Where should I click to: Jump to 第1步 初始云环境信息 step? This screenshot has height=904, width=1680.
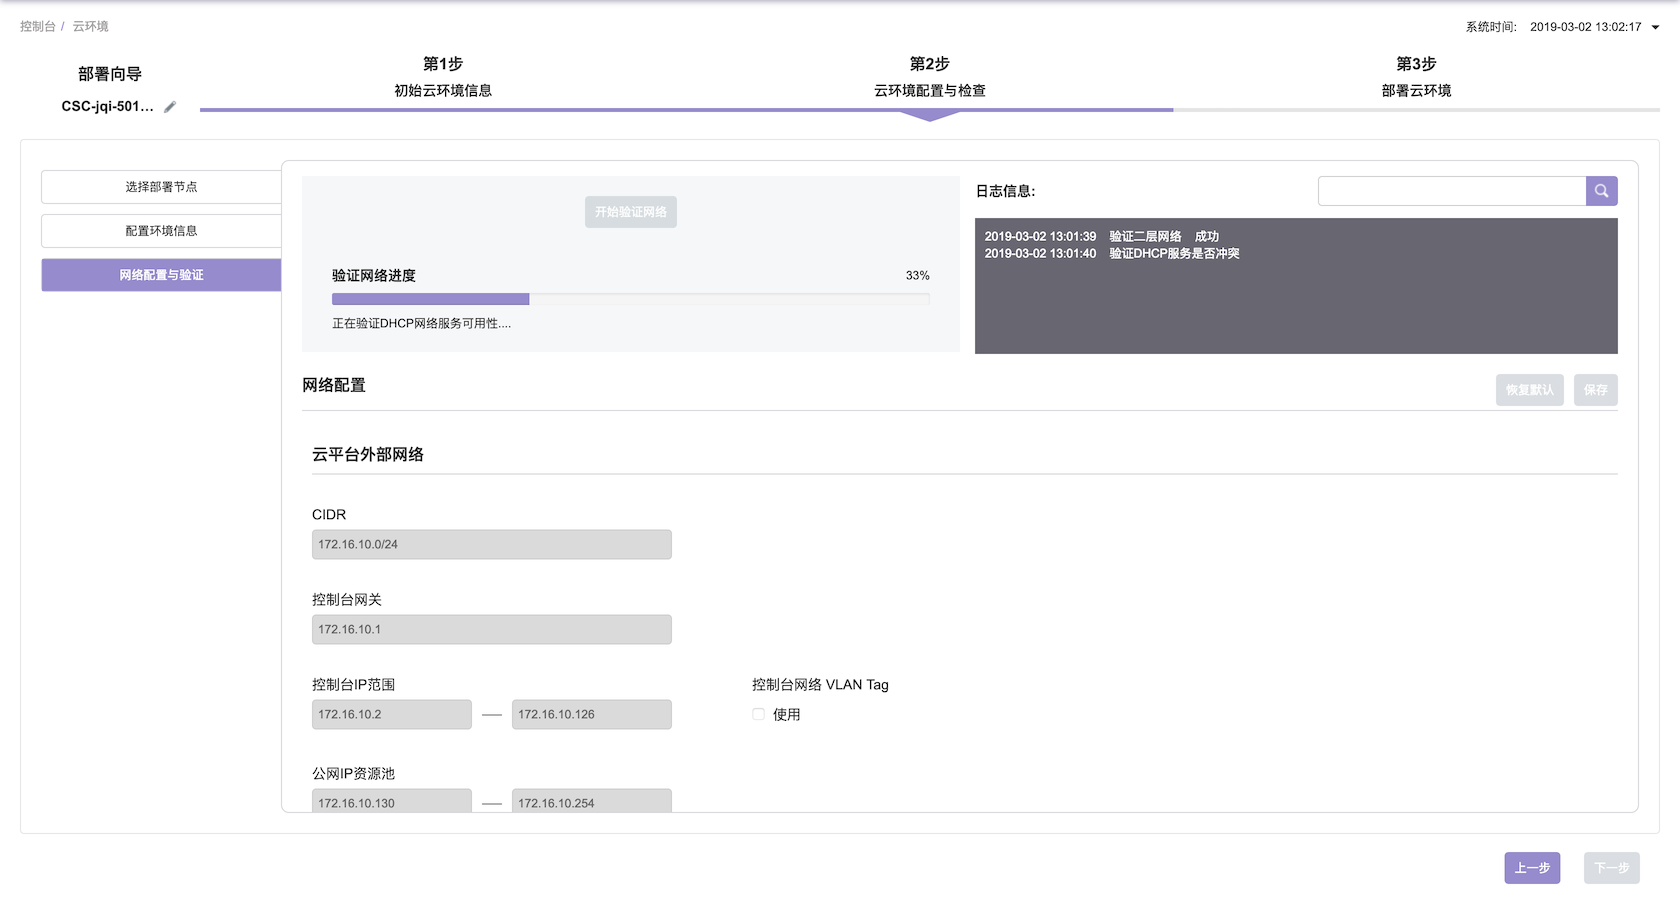[443, 77]
